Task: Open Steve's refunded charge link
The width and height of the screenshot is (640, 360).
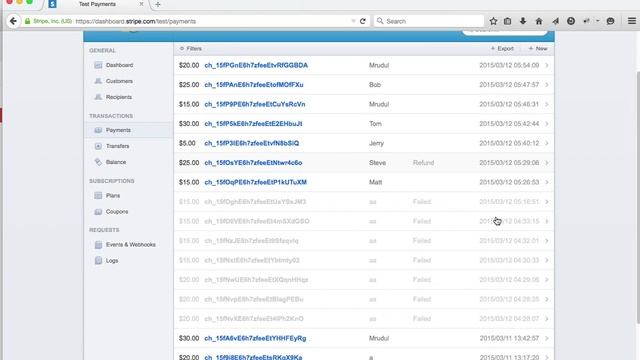Action: [x=253, y=163]
